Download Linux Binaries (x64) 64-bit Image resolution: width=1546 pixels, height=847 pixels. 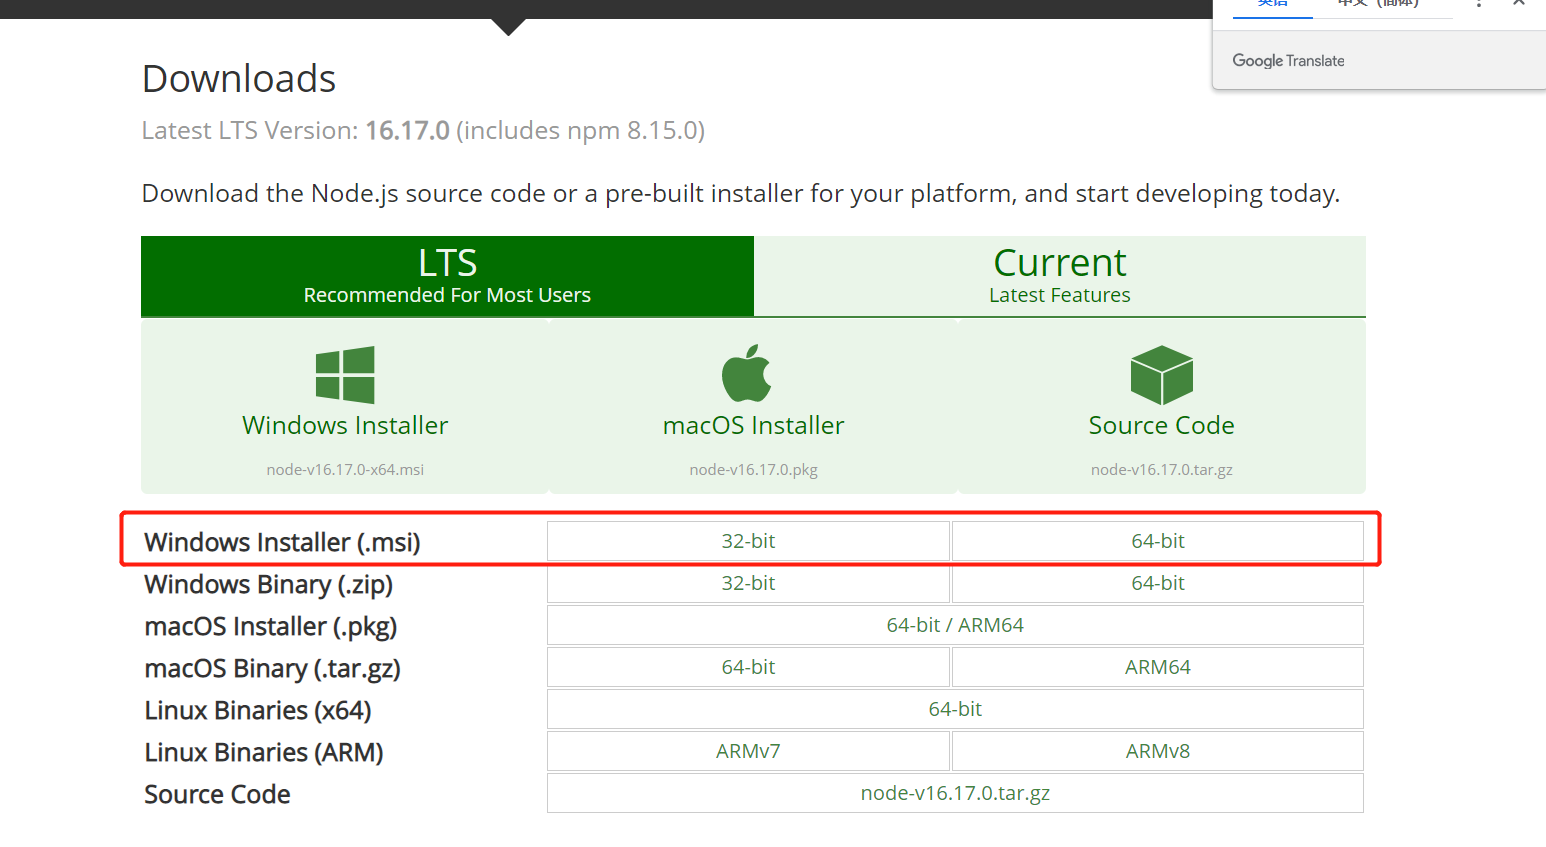pos(955,709)
